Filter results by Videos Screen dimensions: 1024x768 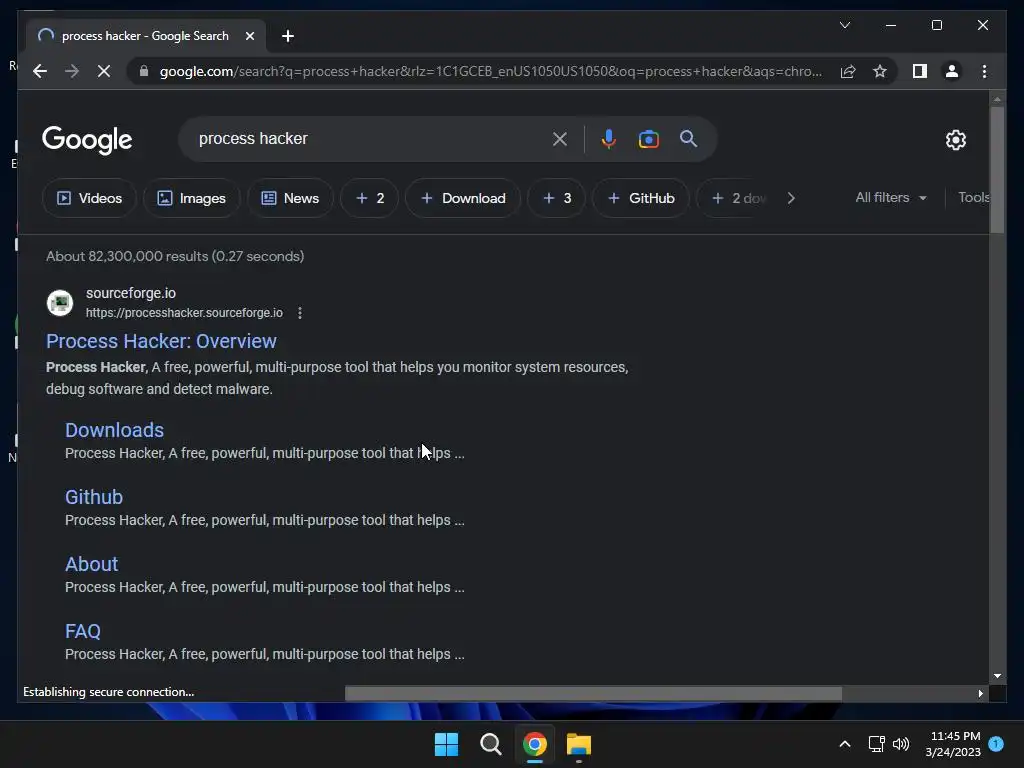click(89, 198)
